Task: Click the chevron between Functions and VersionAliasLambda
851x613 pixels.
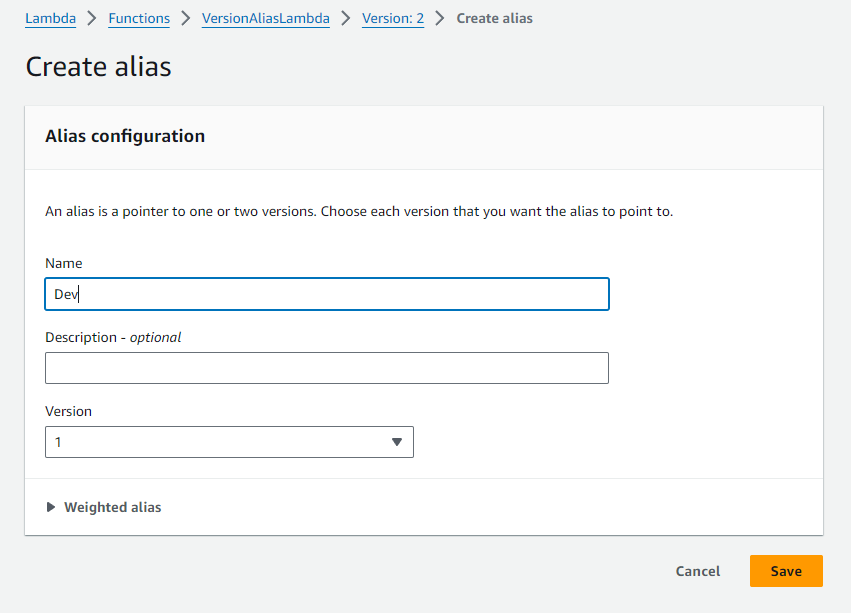Action: point(186,18)
